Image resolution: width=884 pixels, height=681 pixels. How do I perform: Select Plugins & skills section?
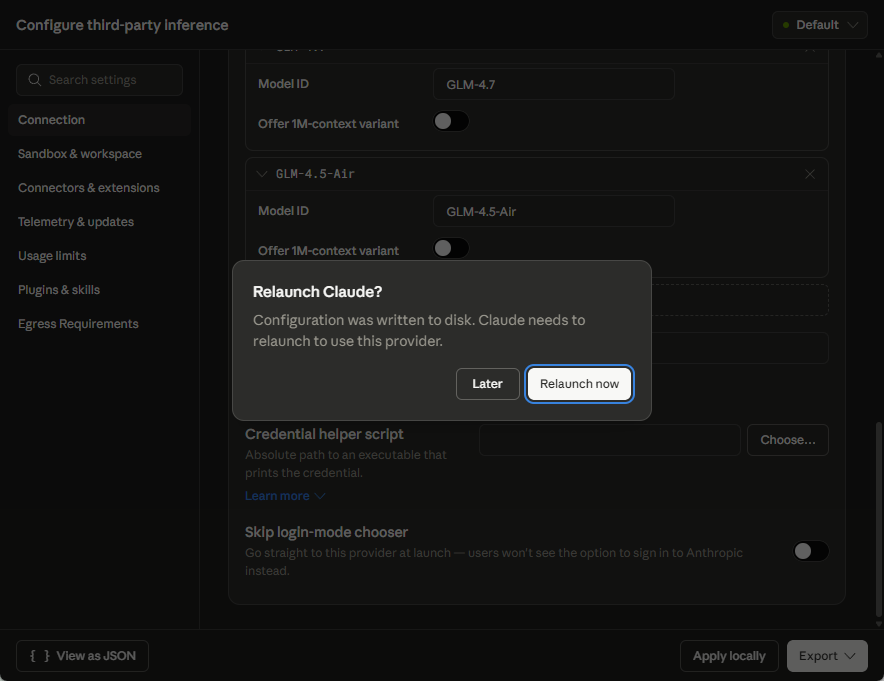coord(59,290)
